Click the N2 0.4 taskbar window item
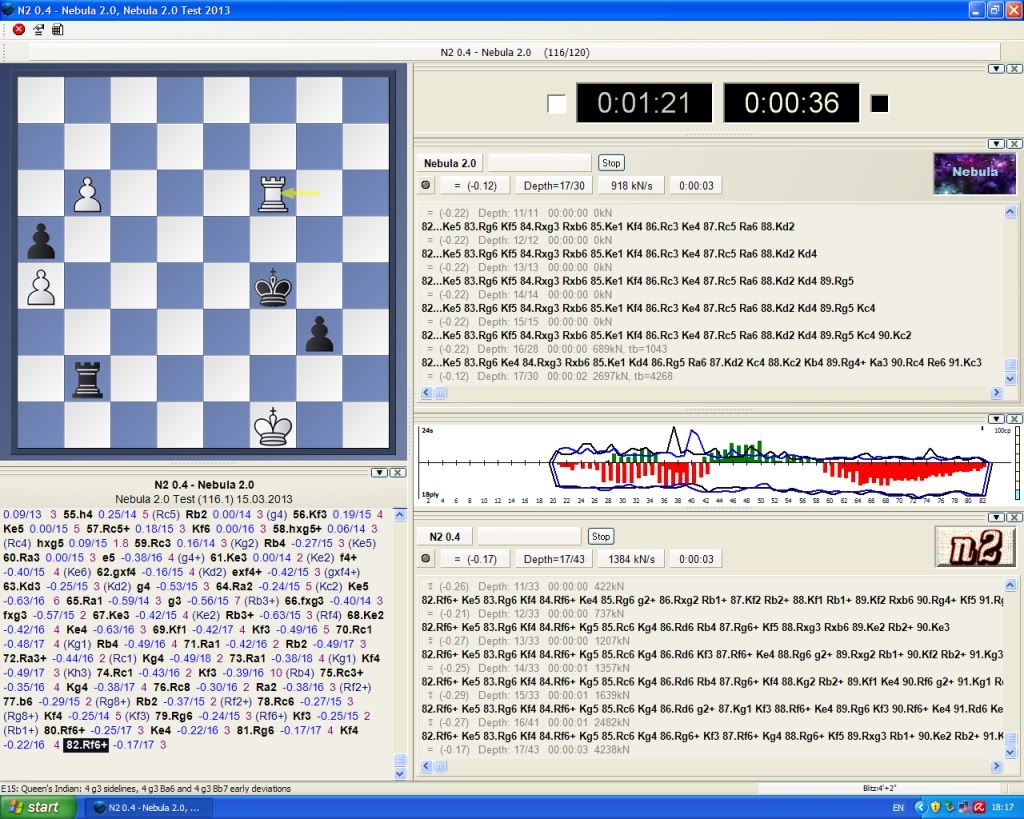Viewport: 1024px width, 819px height. (x=147, y=807)
